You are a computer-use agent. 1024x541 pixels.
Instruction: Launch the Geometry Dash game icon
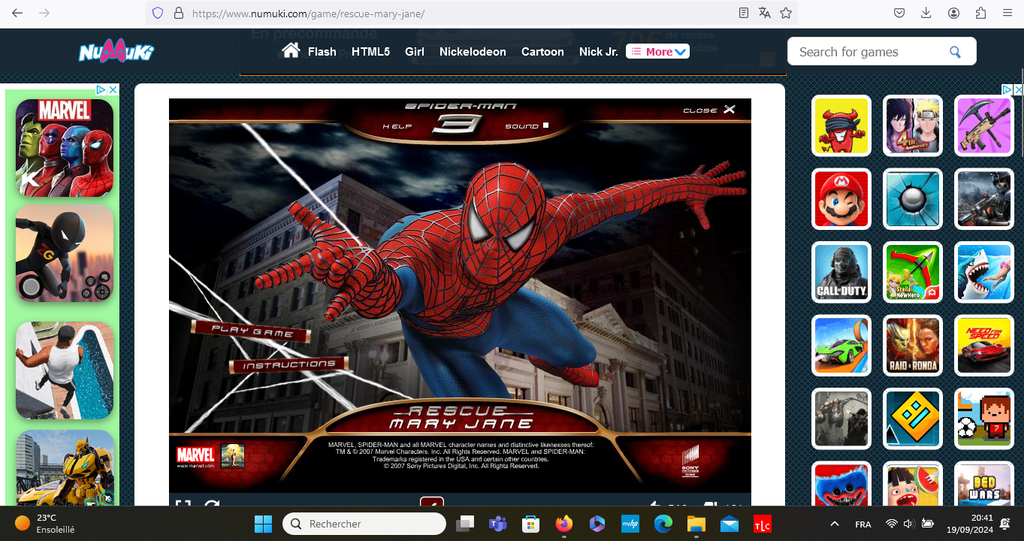click(x=912, y=418)
